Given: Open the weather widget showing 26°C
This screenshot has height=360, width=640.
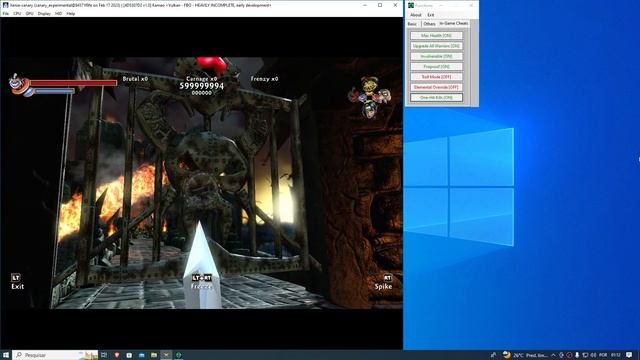Looking at the screenshot, I should tap(525, 355).
